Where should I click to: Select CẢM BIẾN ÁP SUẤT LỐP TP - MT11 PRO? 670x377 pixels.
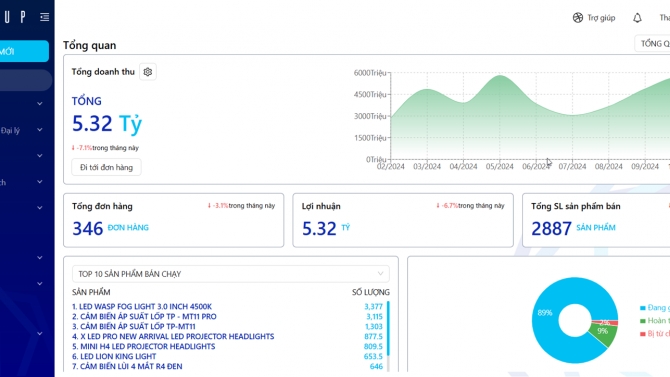tap(144, 316)
